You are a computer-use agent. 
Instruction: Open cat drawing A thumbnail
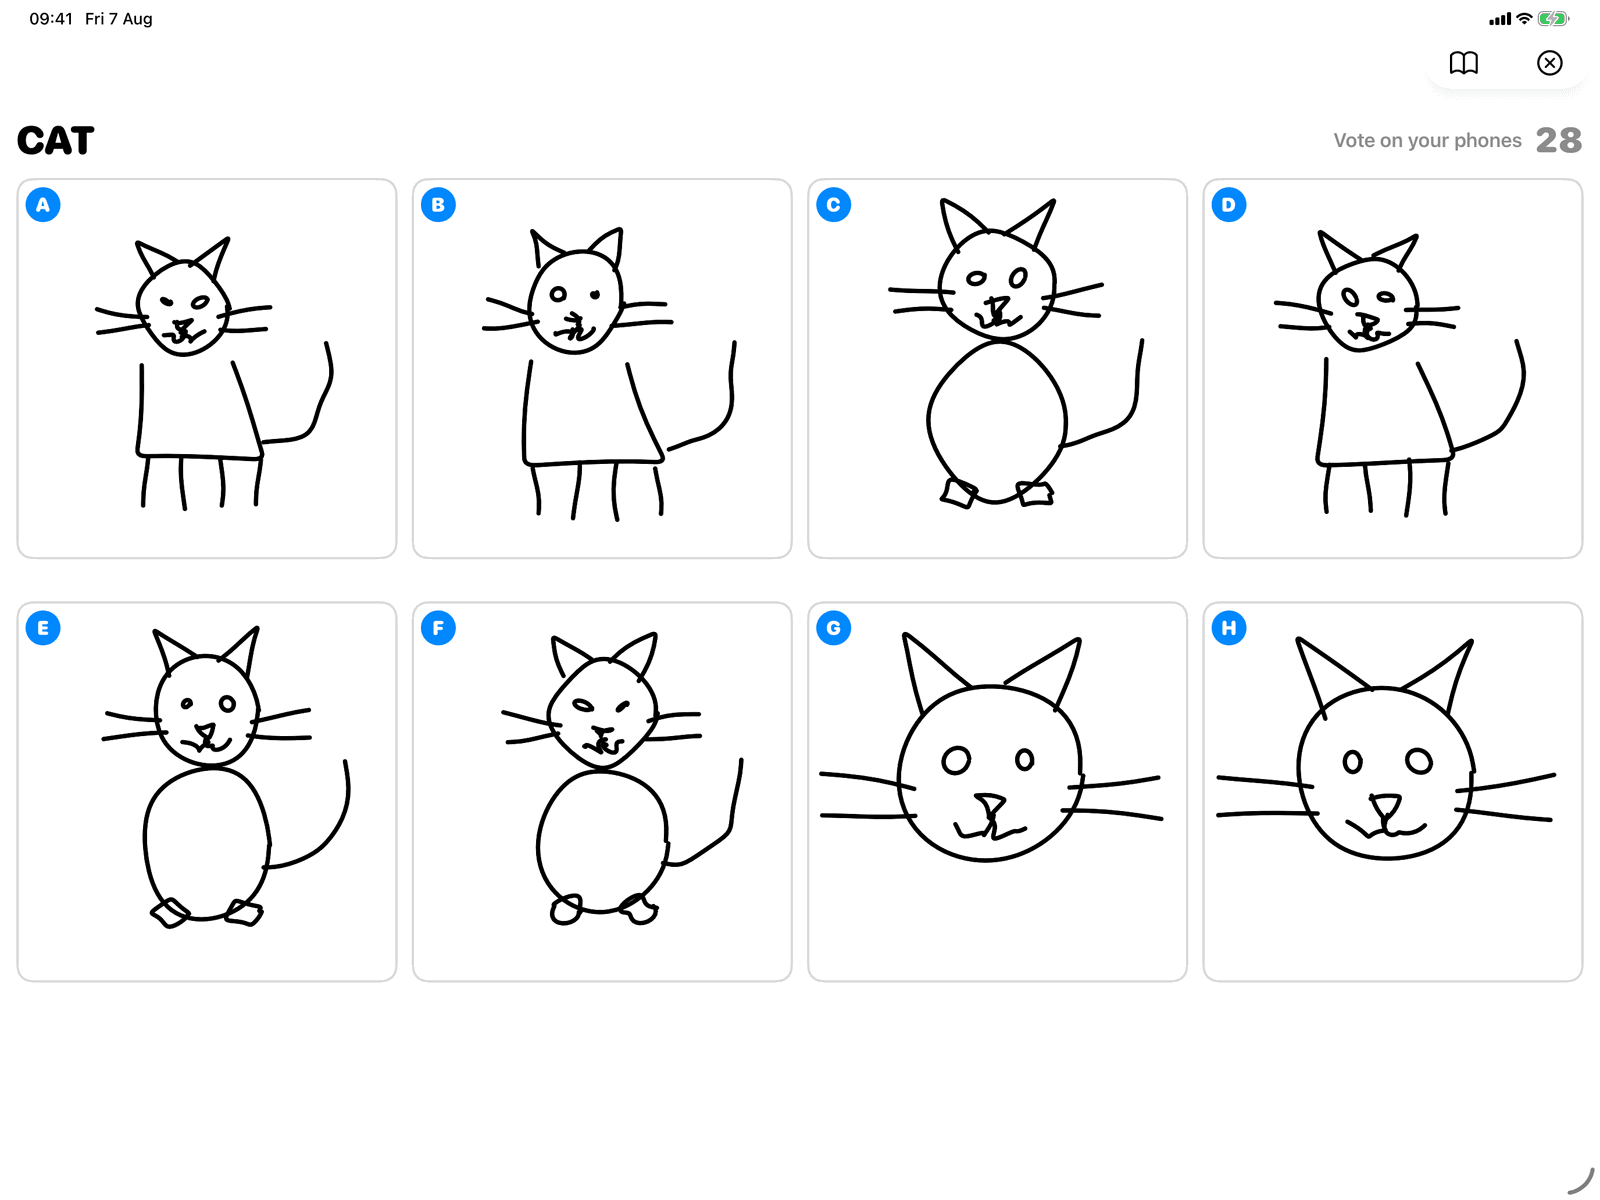pyautogui.click(x=207, y=369)
